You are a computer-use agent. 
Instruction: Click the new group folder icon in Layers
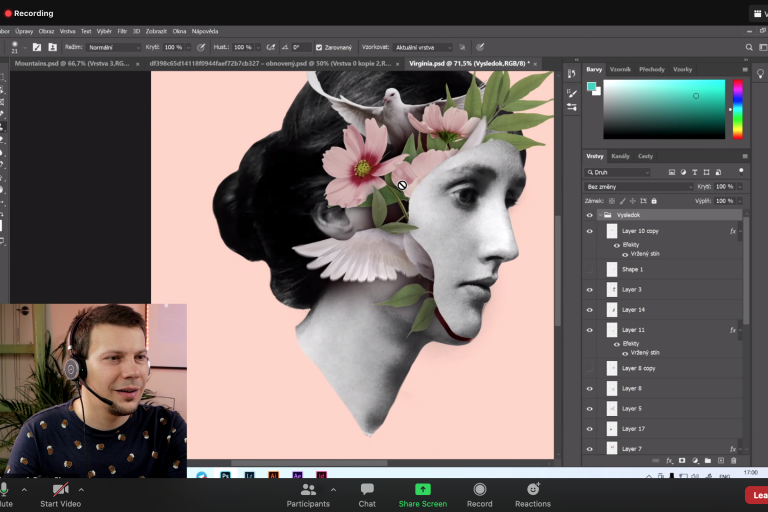(707, 460)
